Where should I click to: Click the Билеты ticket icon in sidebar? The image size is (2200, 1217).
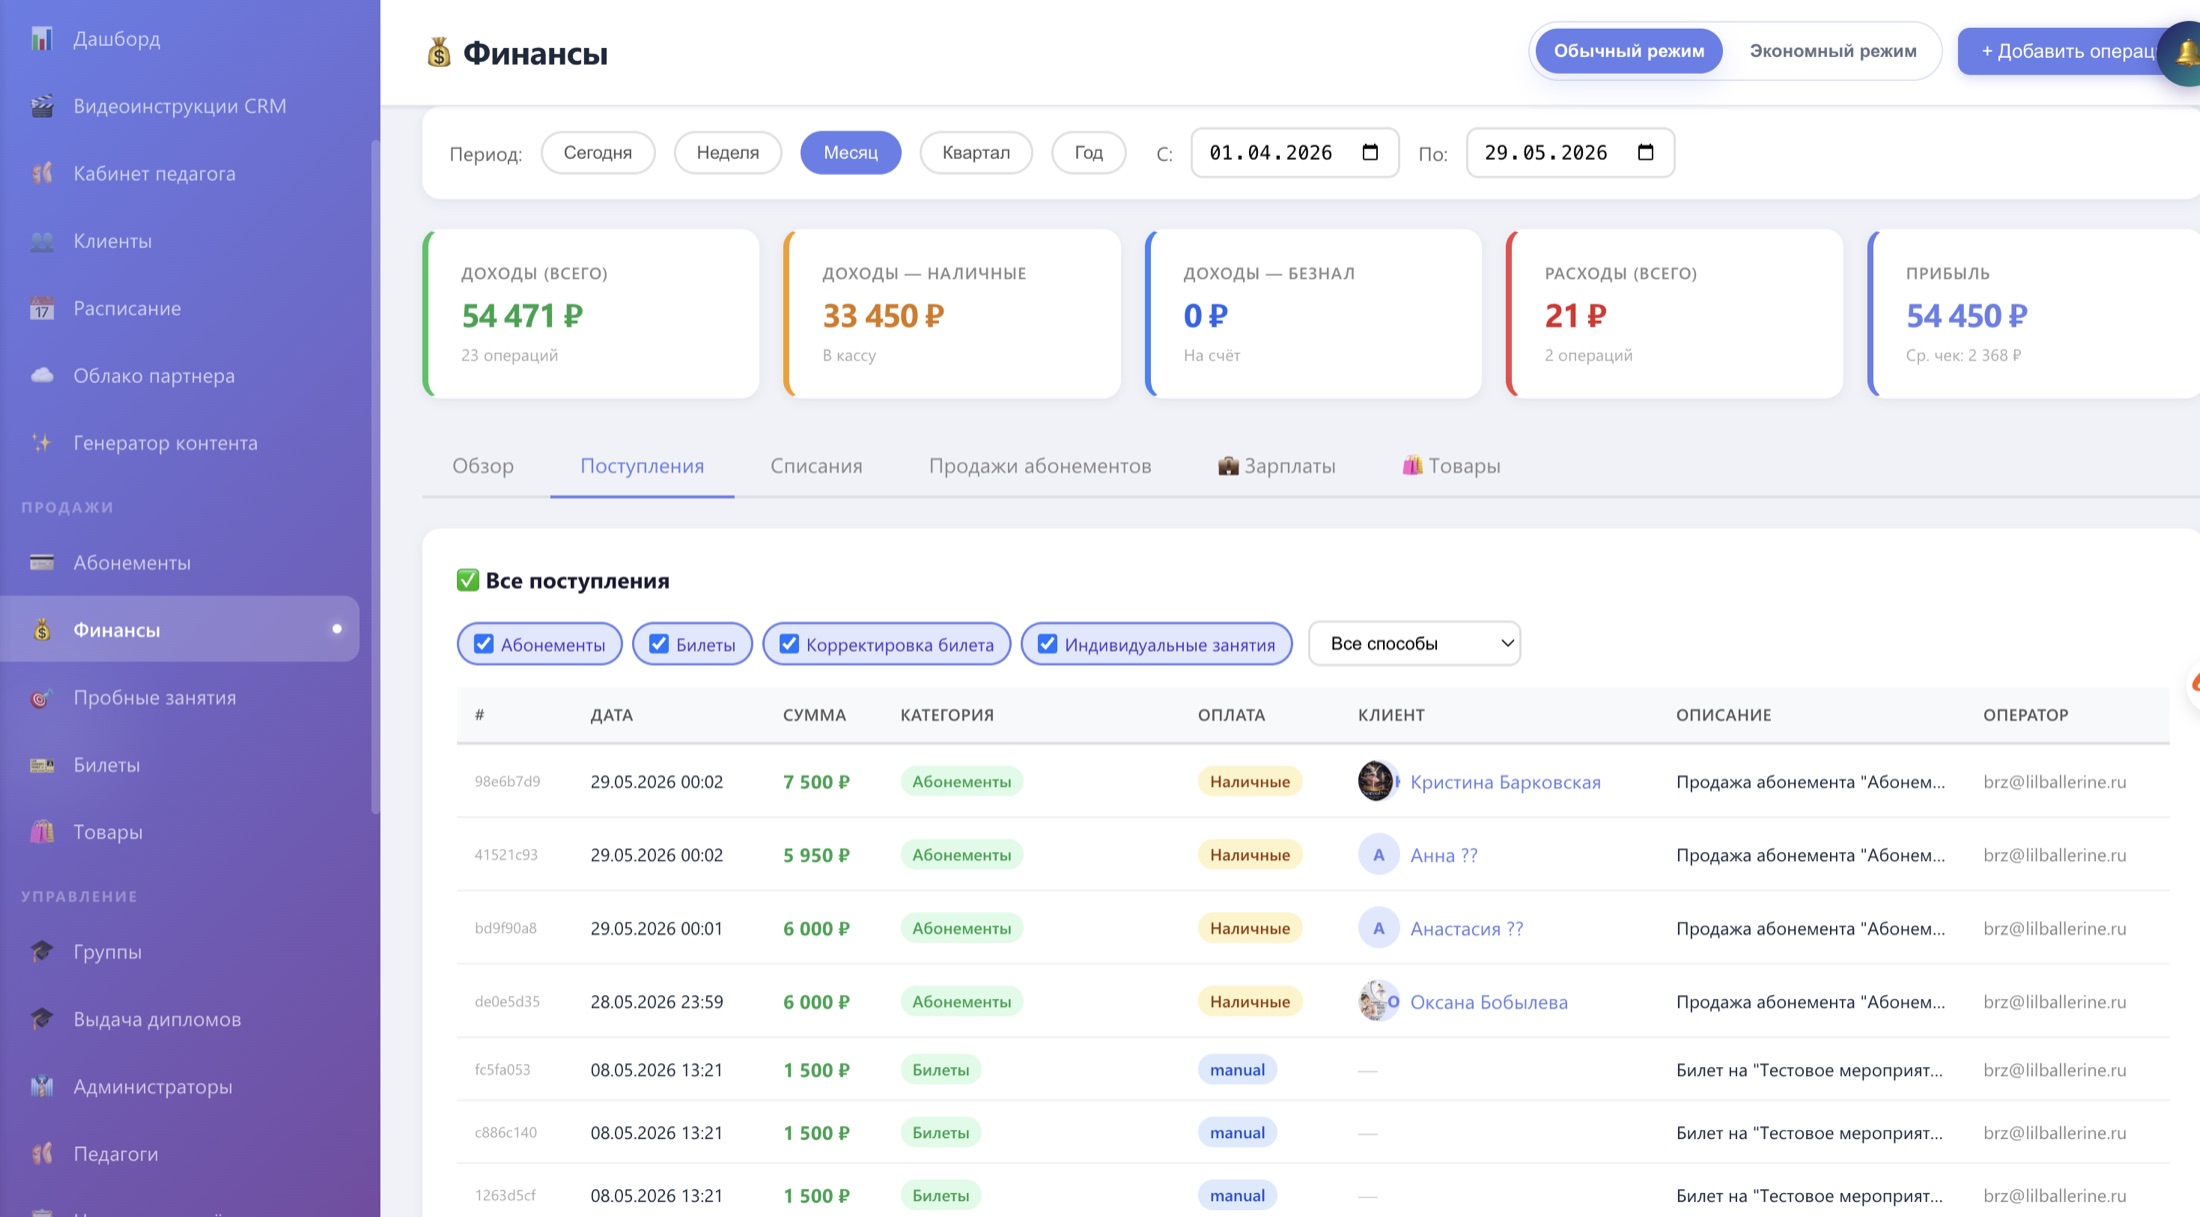[x=41, y=765]
